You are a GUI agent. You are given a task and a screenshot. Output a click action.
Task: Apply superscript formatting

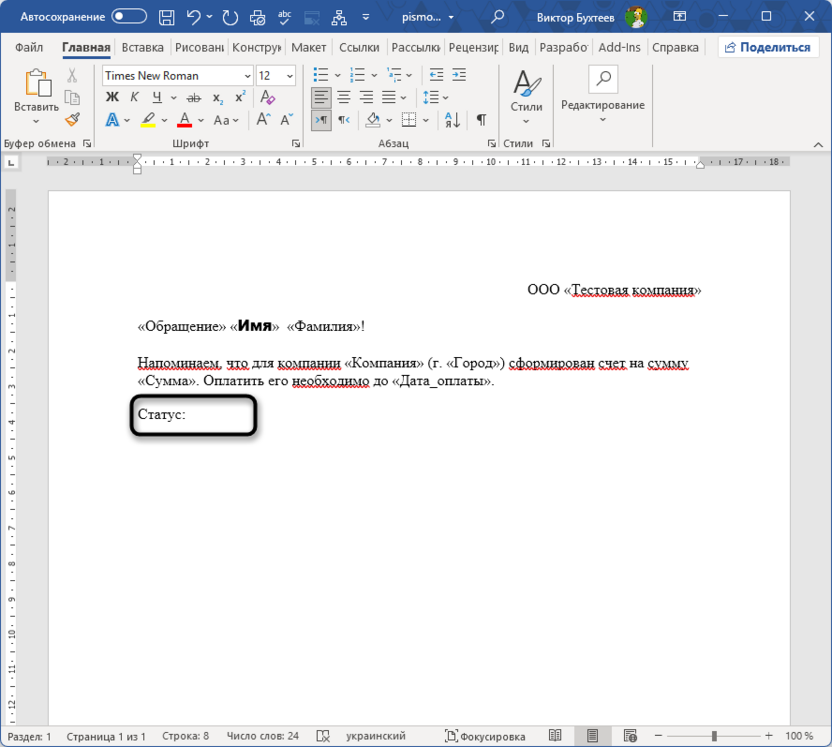tap(240, 97)
